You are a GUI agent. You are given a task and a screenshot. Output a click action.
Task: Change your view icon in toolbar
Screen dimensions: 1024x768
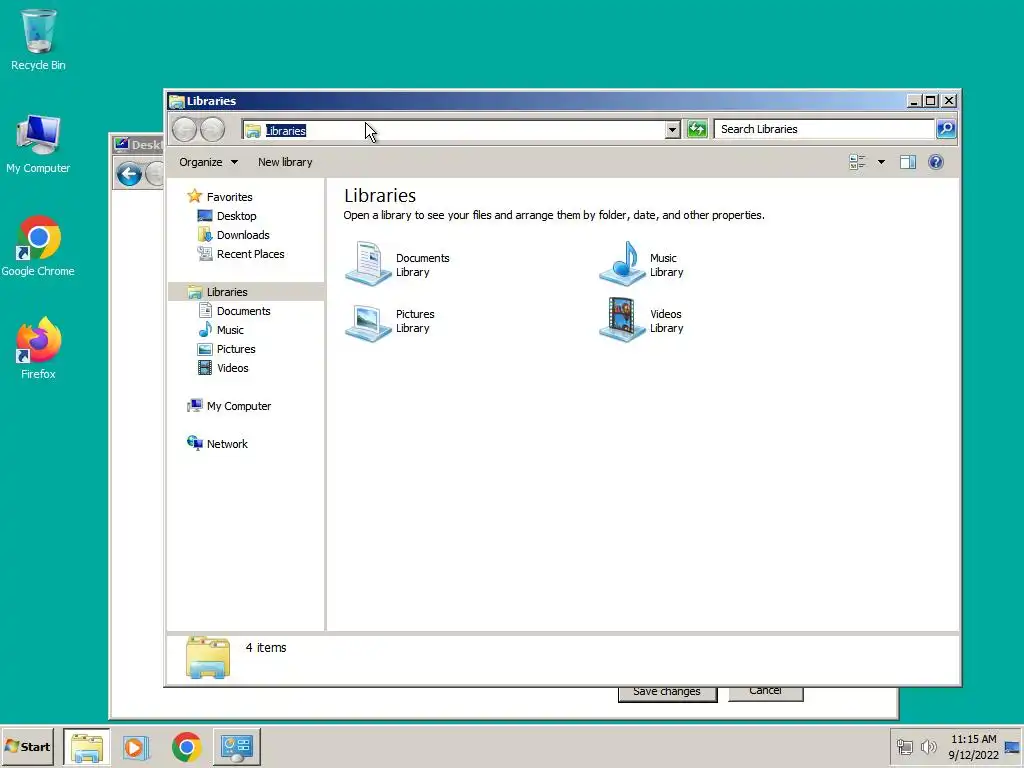(x=857, y=162)
